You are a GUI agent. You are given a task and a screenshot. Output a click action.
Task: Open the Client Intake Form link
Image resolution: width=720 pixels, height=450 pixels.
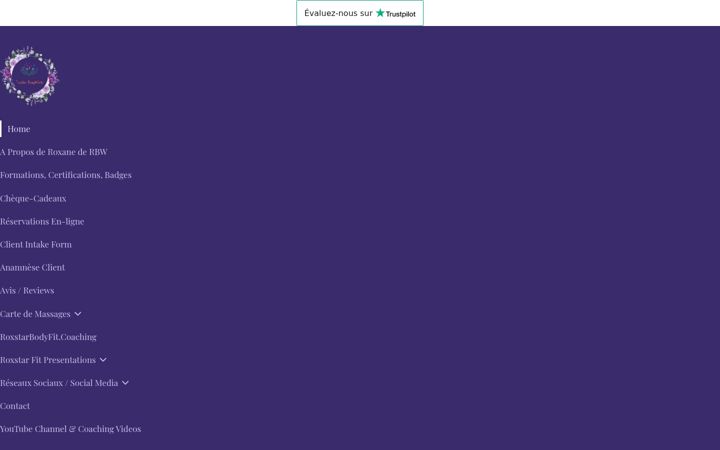(36, 244)
